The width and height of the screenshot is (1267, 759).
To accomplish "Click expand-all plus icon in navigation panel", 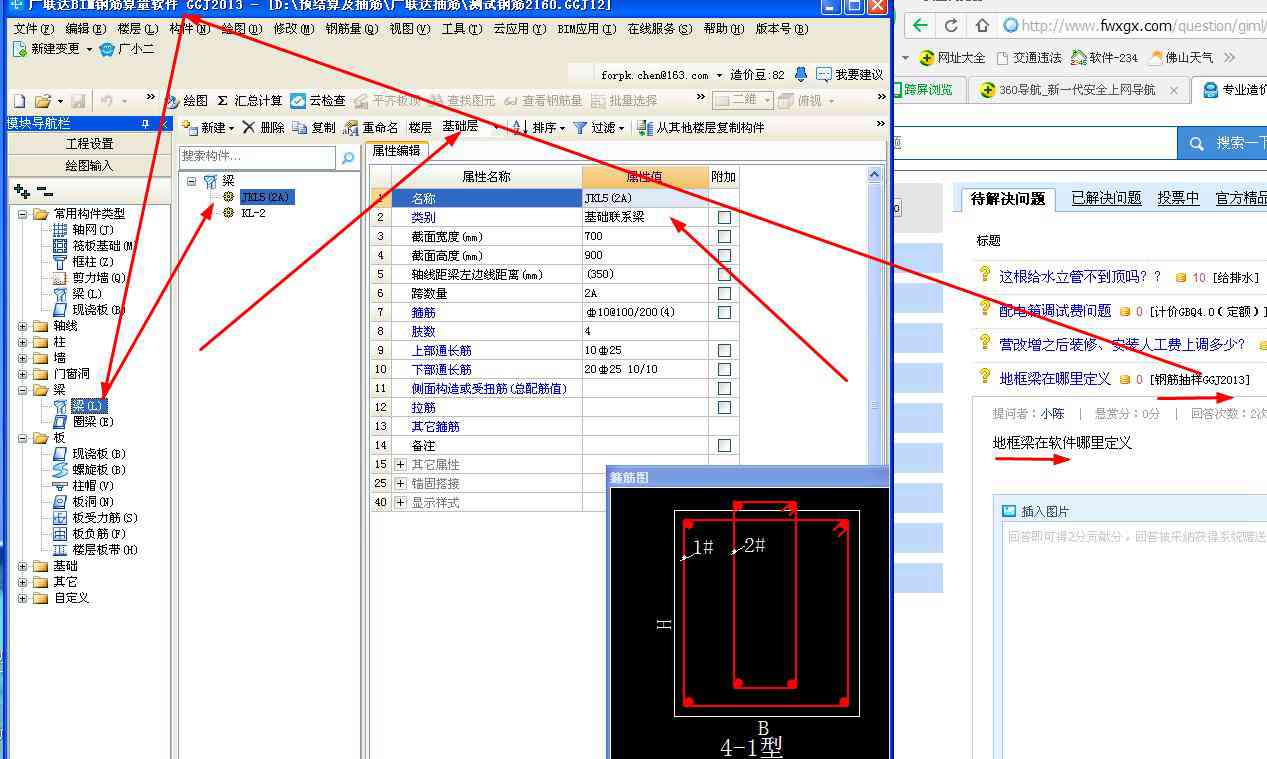I will [x=21, y=191].
